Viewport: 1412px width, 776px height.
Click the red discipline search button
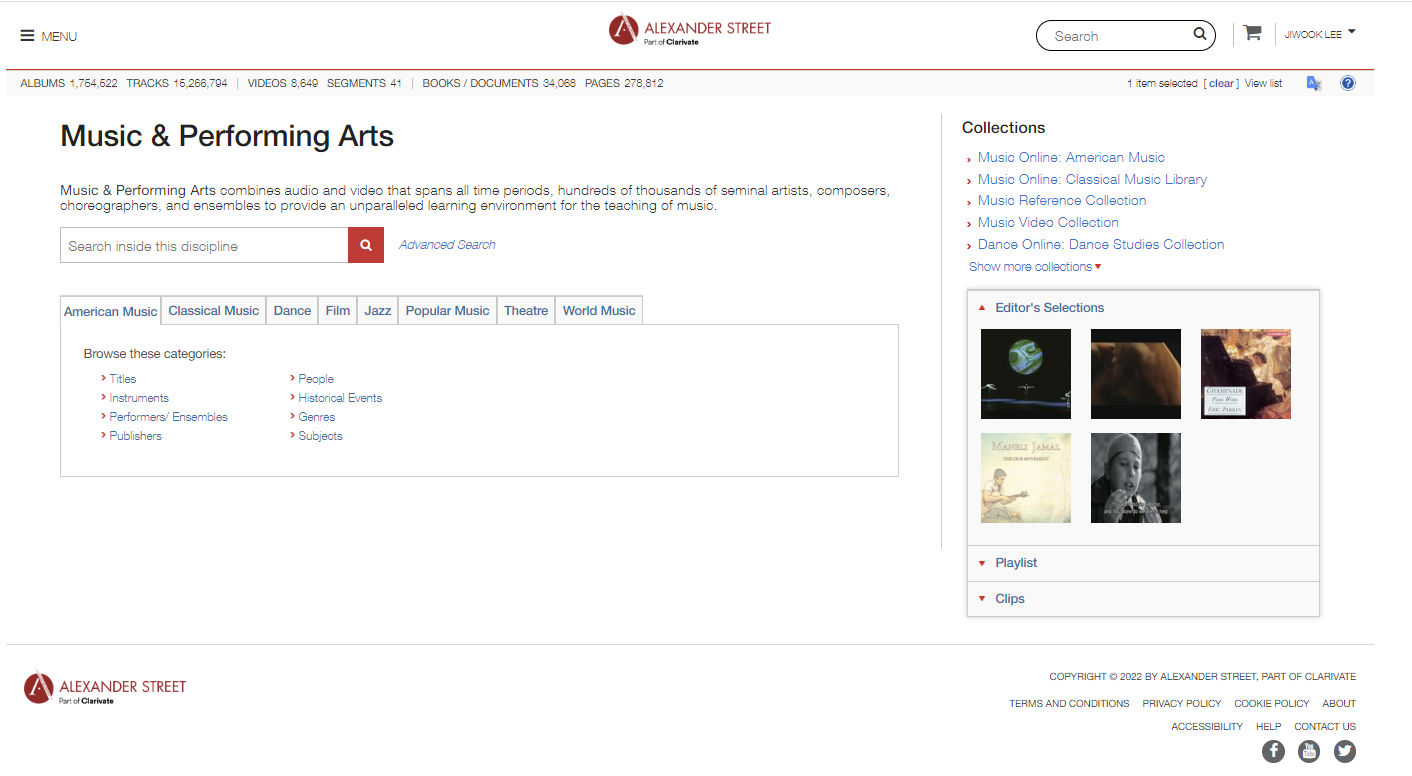366,245
